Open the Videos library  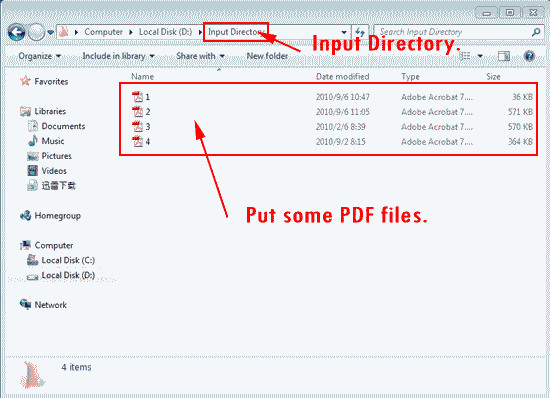tap(54, 171)
